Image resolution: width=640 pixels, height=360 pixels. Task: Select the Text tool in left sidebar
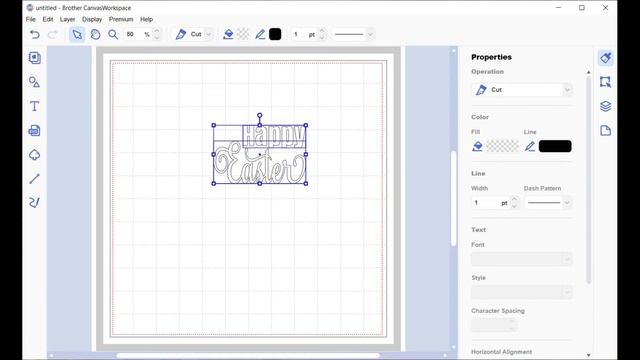[35, 106]
